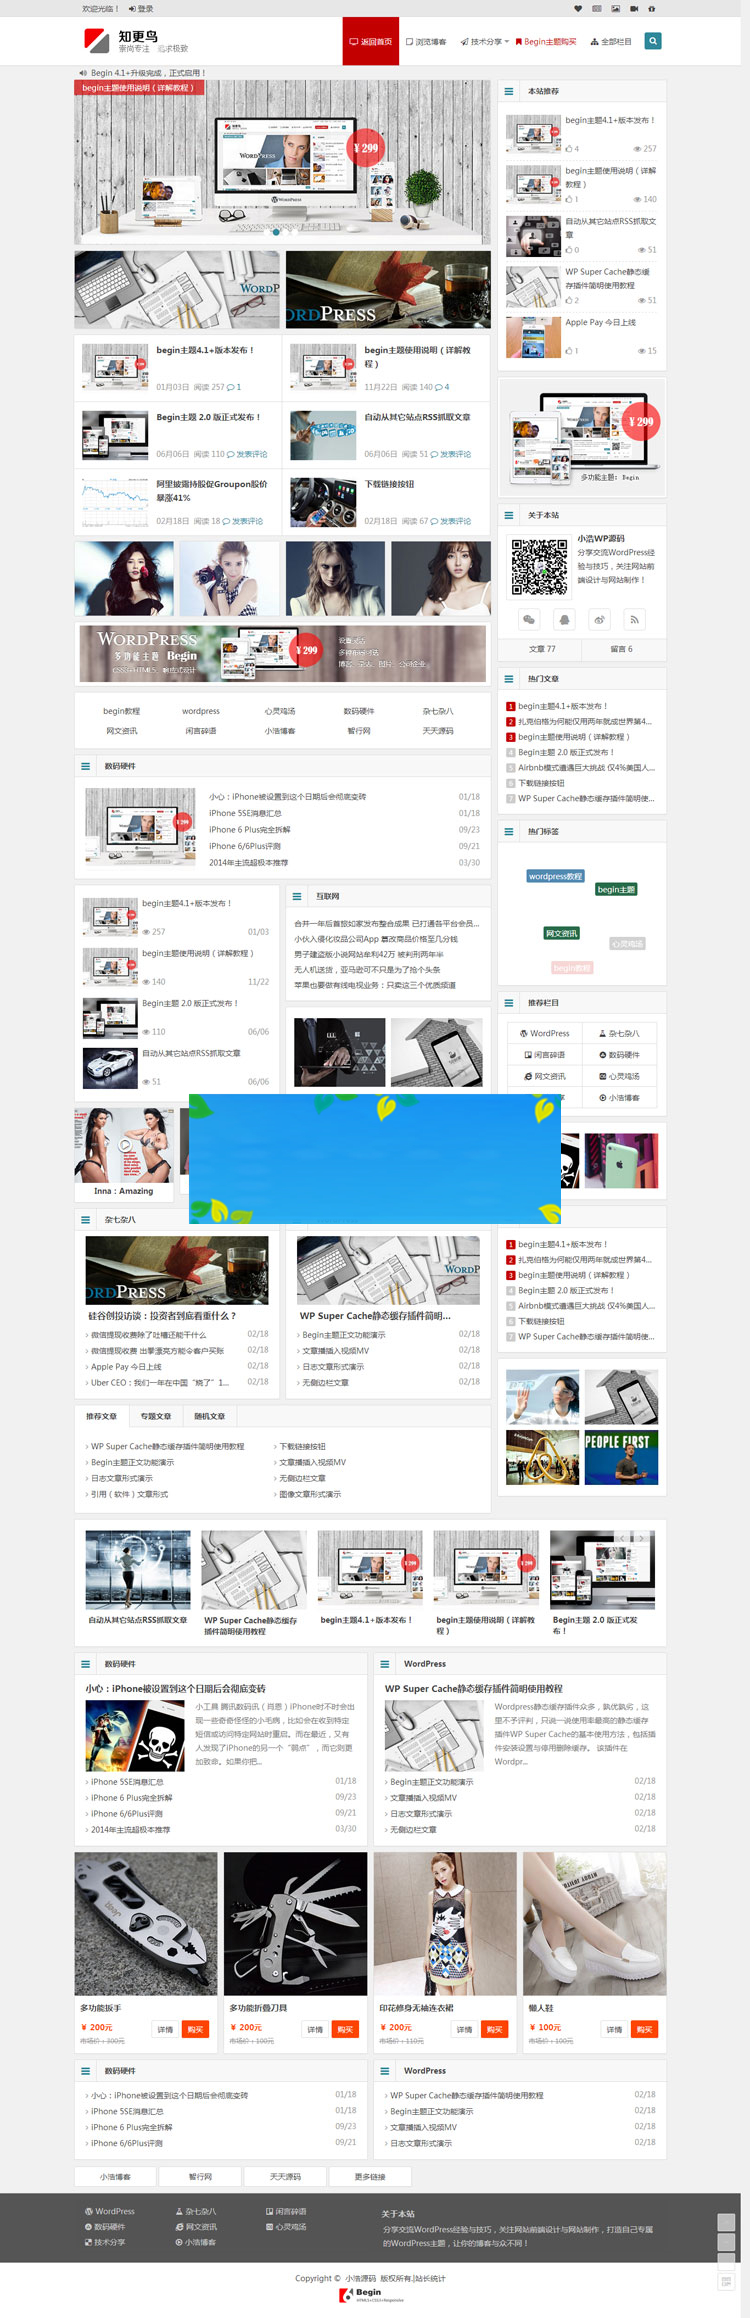Click hamburger icon beside 本站推荐 heading

coord(509,91)
